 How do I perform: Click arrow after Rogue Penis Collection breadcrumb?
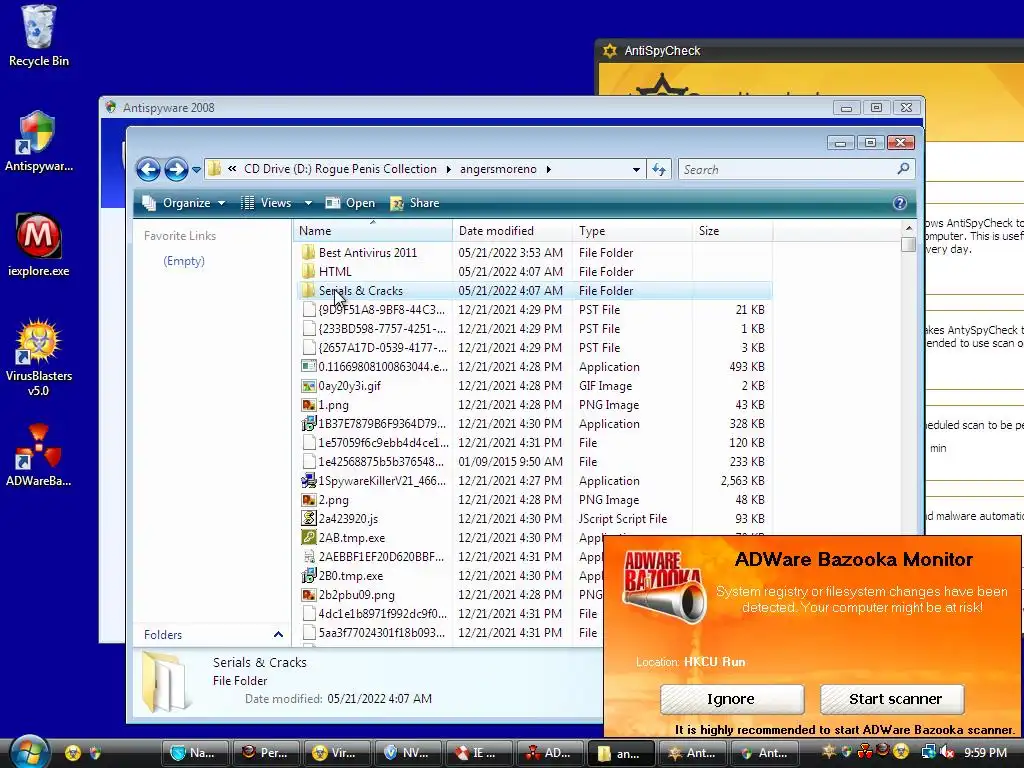(449, 169)
